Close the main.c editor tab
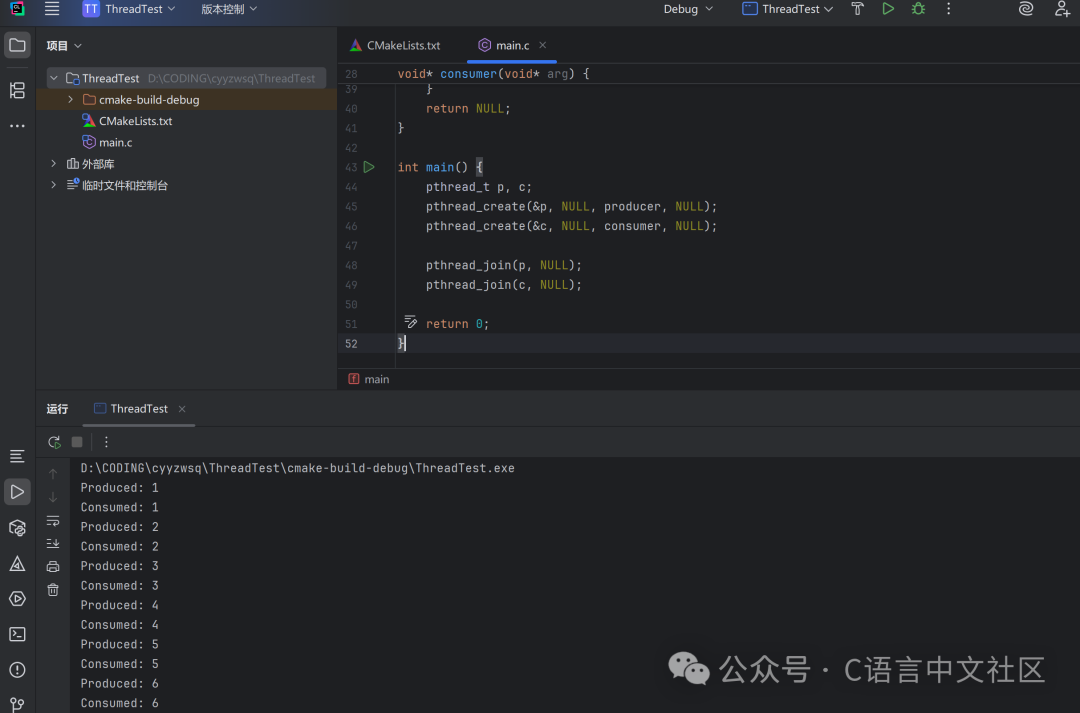1080x713 pixels. point(543,45)
